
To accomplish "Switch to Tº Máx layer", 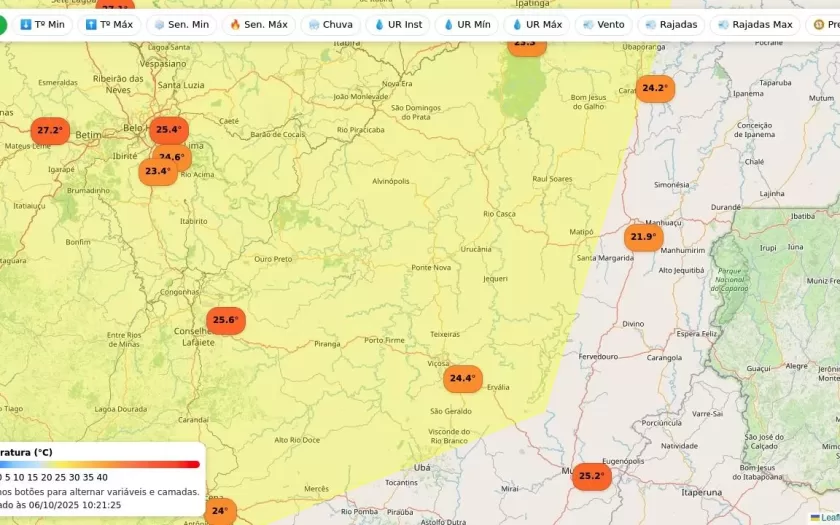I will (x=109, y=25).
